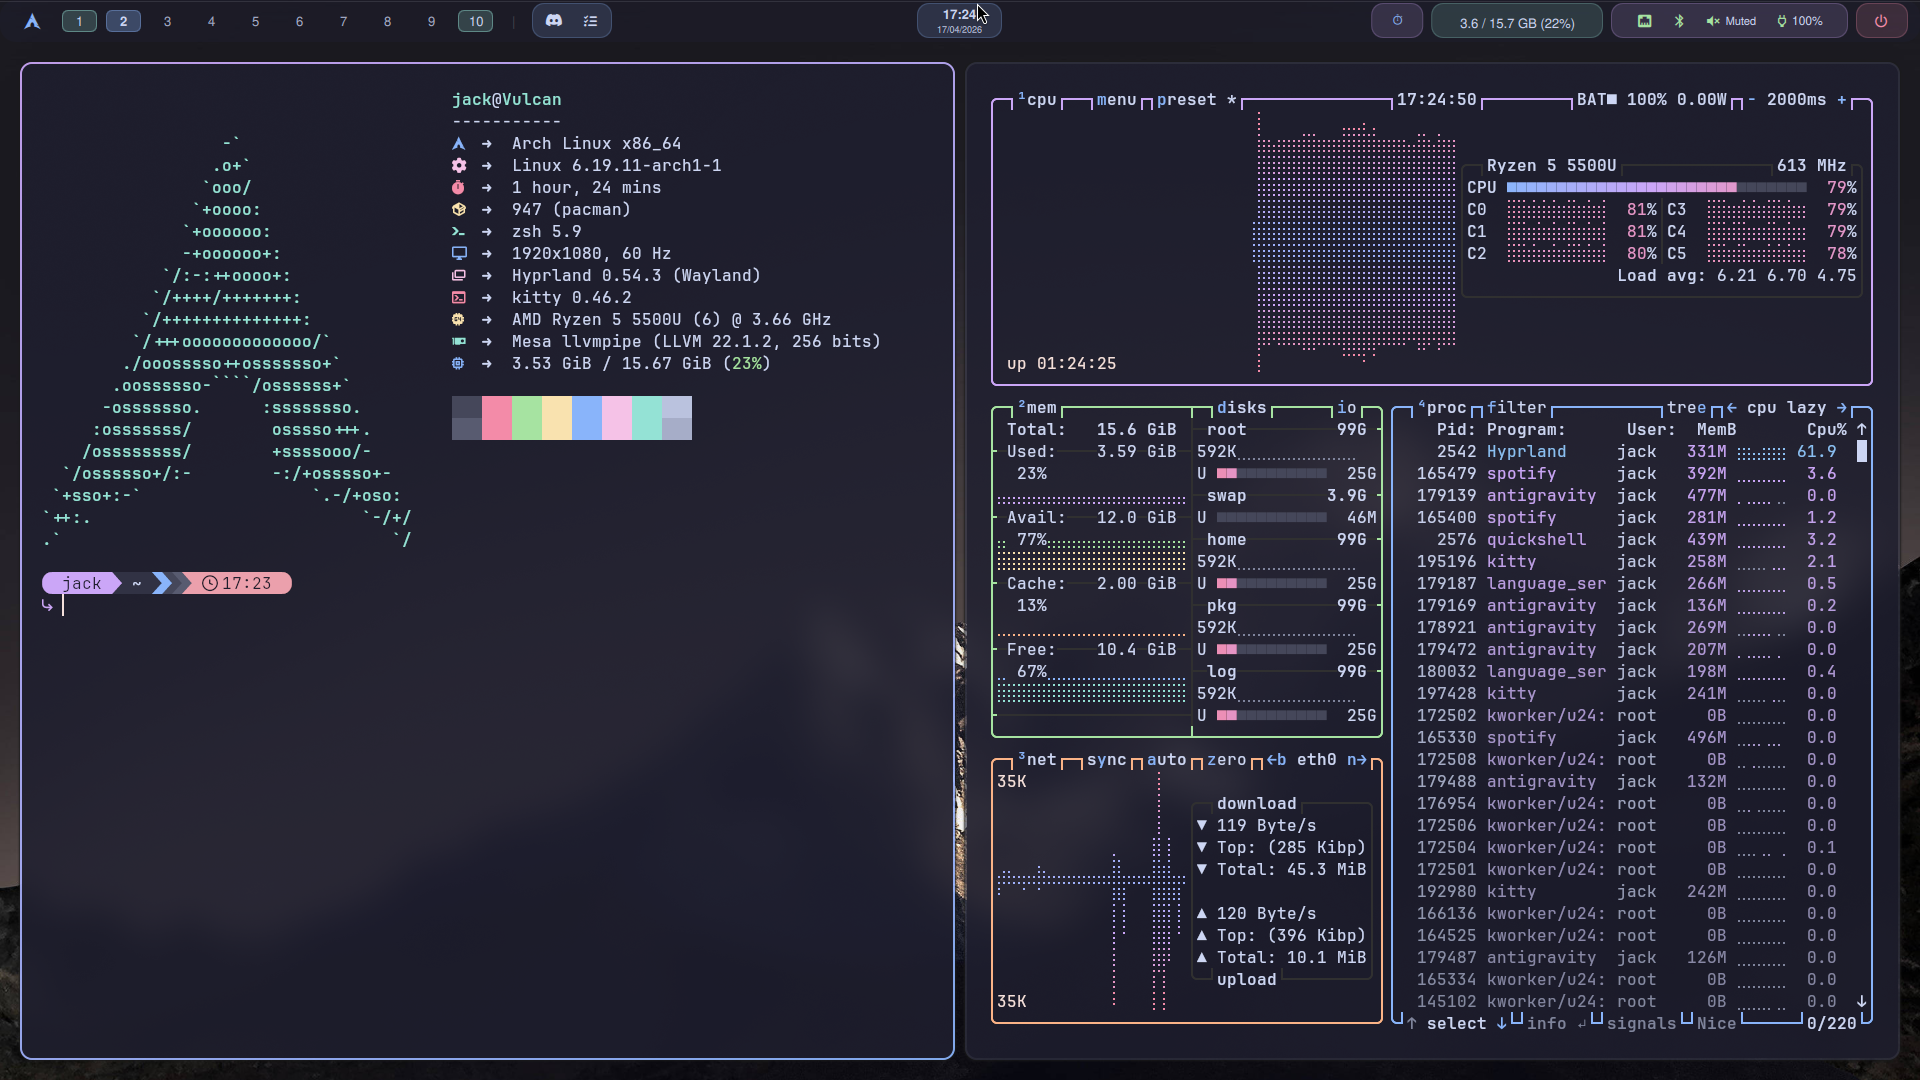Screen dimensions: 1920x1080
Task: Open the Arch logo launcher in top bar
Action: (32, 21)
